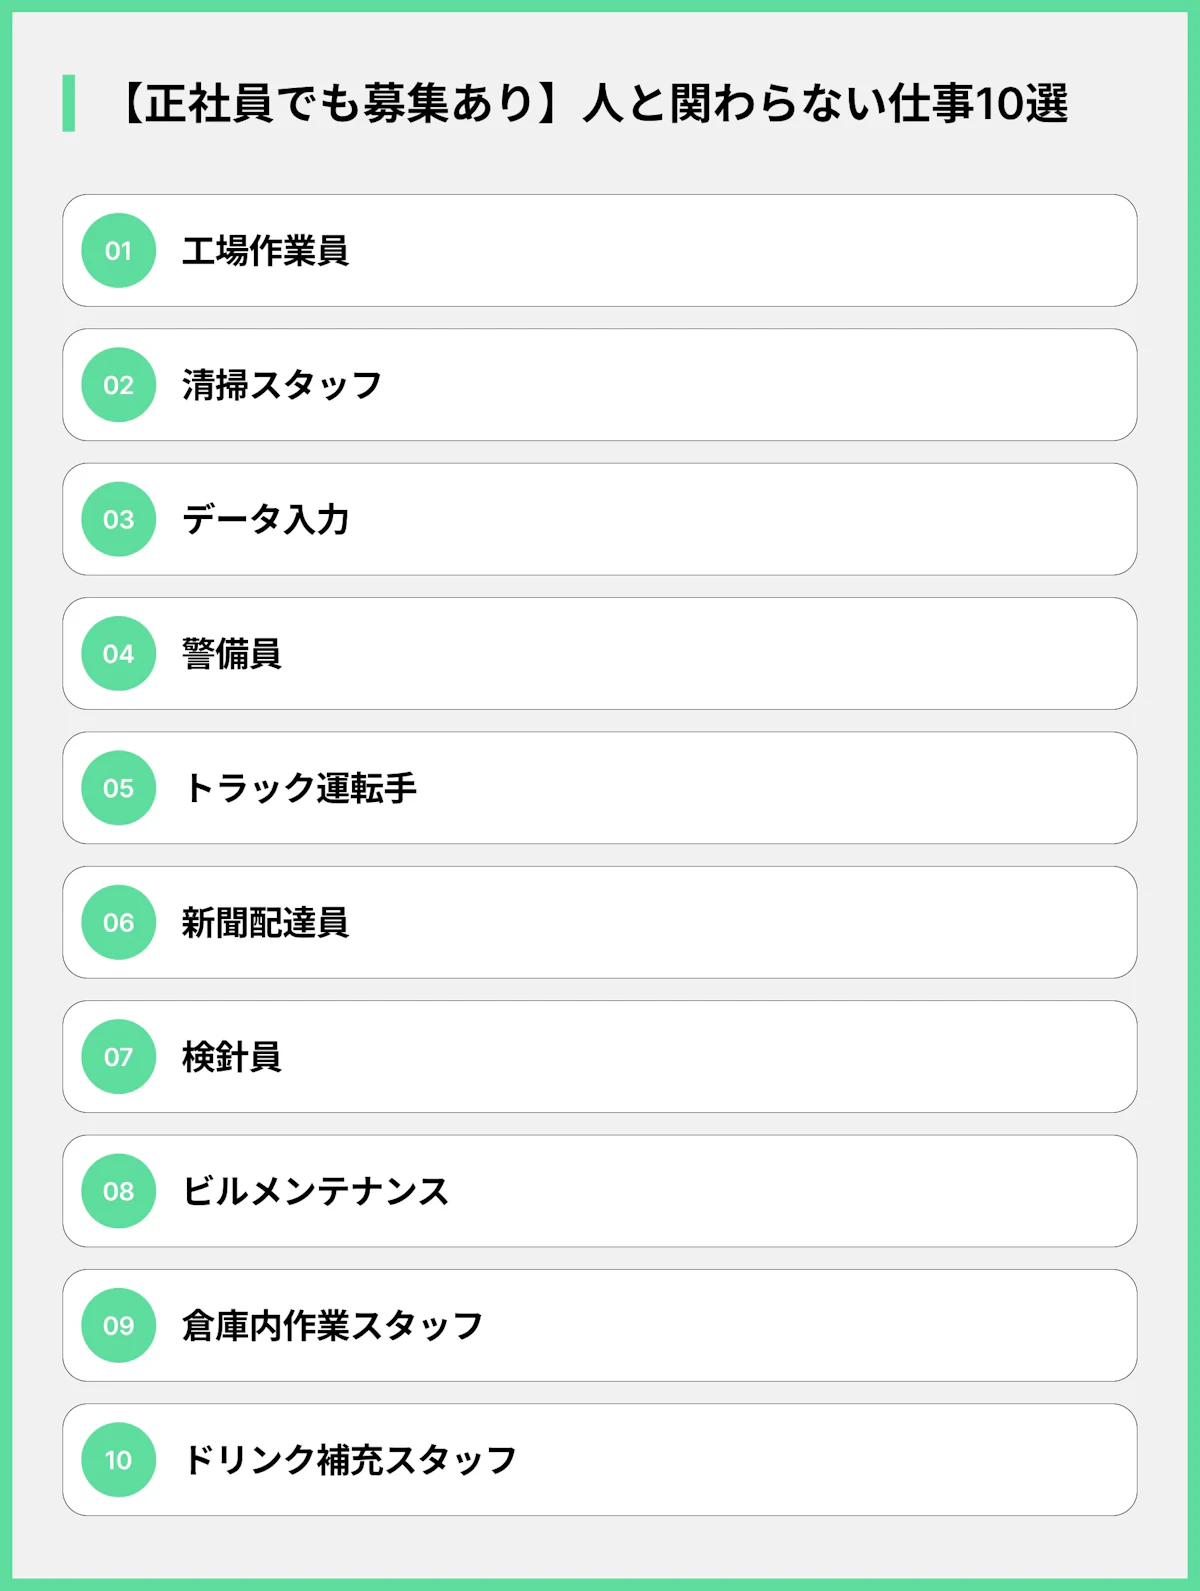
Task: Select the 工場作業員 list item
Action: click(x=265, y=251)
